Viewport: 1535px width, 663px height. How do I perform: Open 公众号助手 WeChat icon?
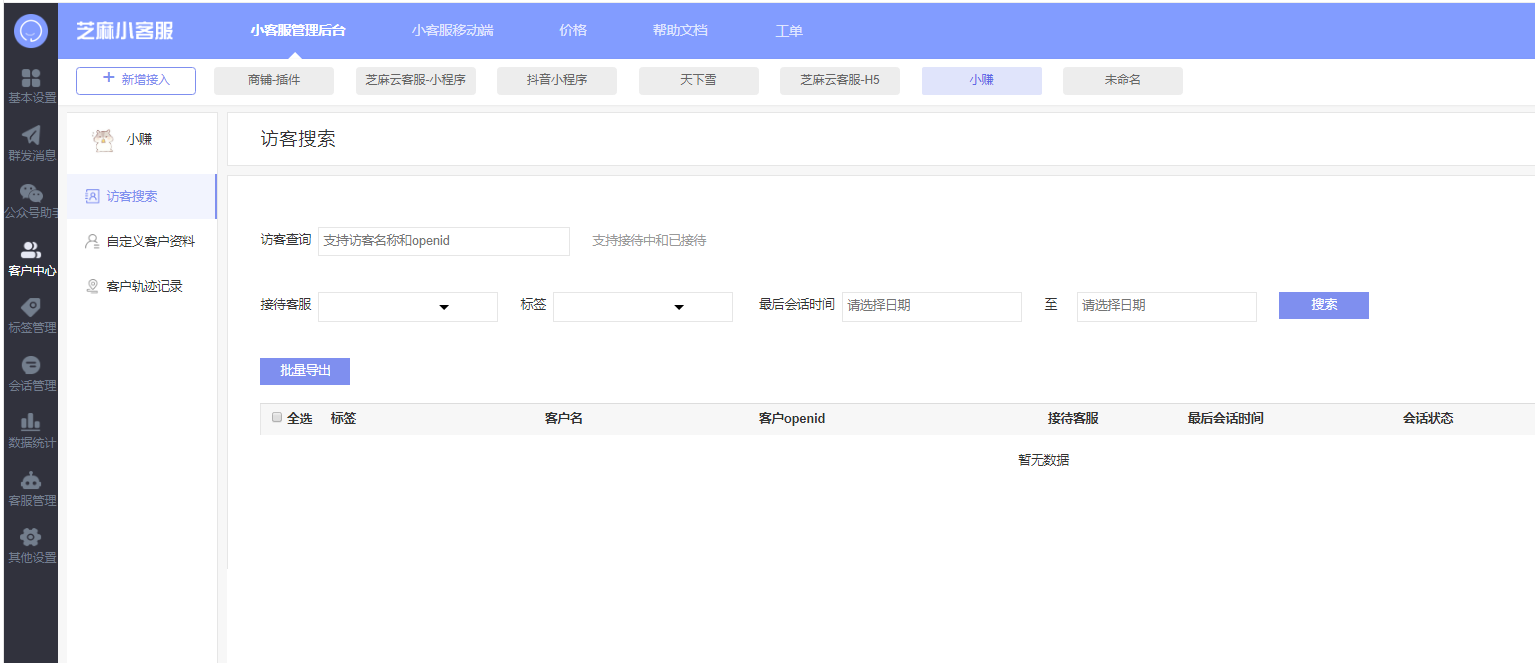(31, 193)
